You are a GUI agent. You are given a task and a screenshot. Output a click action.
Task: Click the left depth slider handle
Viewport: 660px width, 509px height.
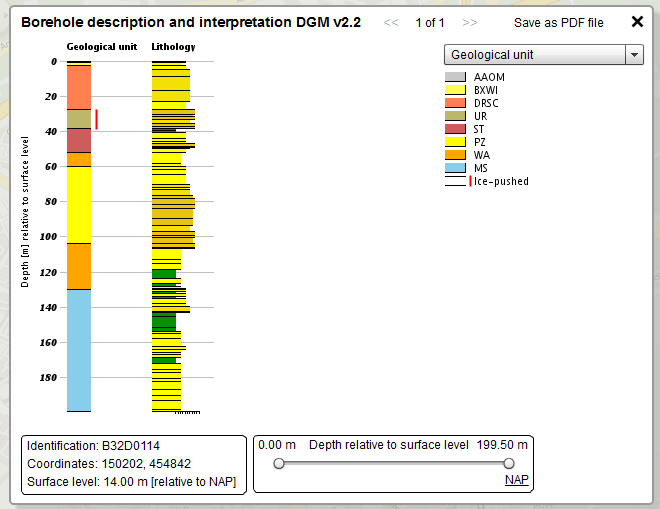tap(279, 463)
